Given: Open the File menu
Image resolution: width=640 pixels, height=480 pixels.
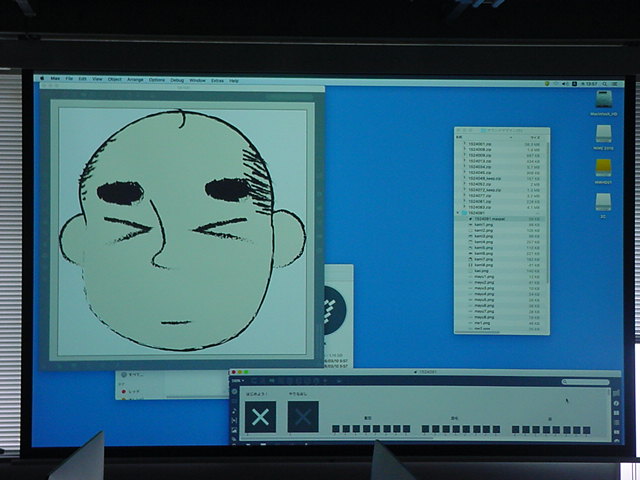Looking at the screenshot, I should tap(69, 78).
